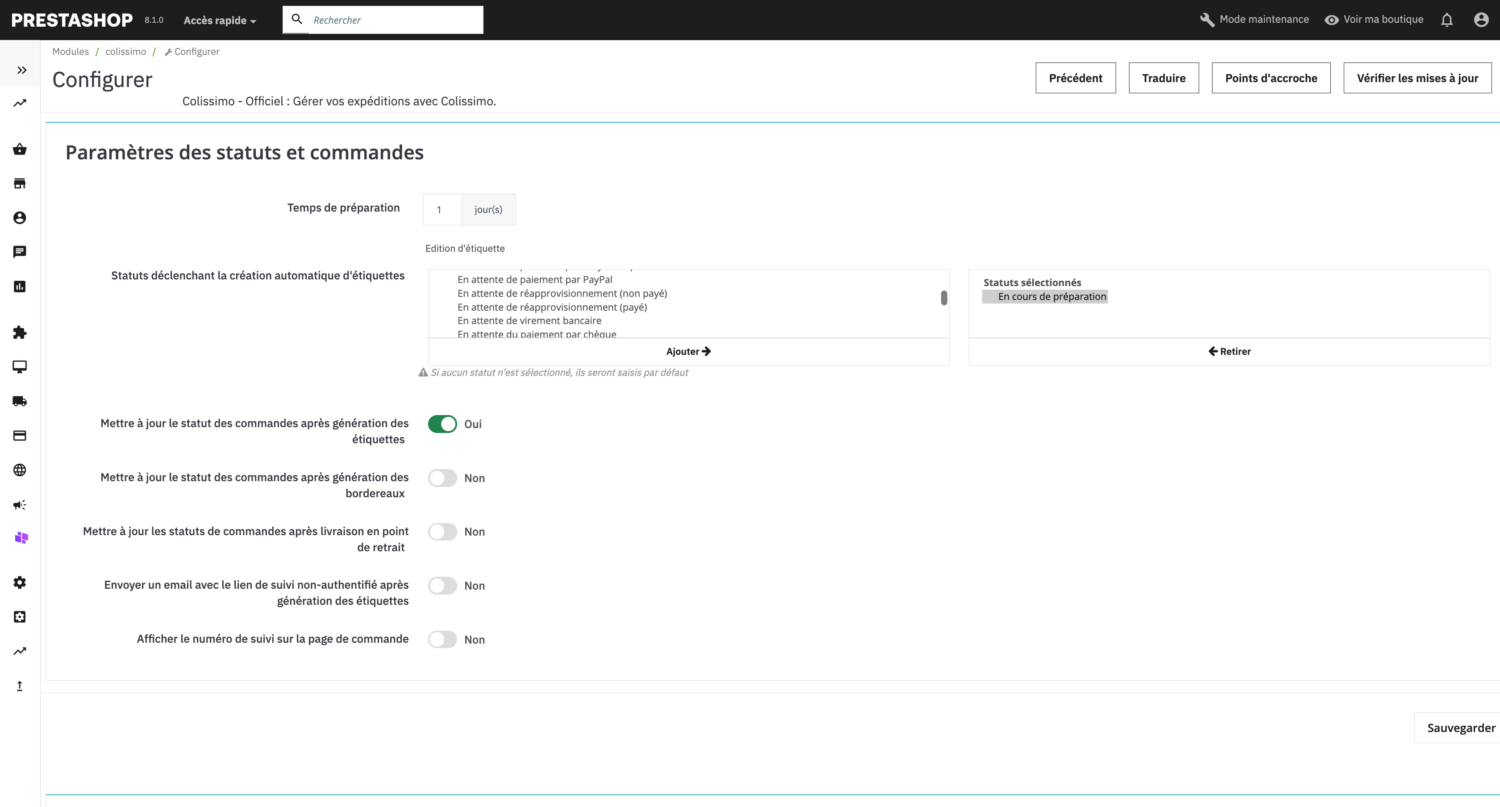The image size is (1500, 807).
Task: Open the Stats bar-chart icon in sidebar
Action: tap(19, 286)
